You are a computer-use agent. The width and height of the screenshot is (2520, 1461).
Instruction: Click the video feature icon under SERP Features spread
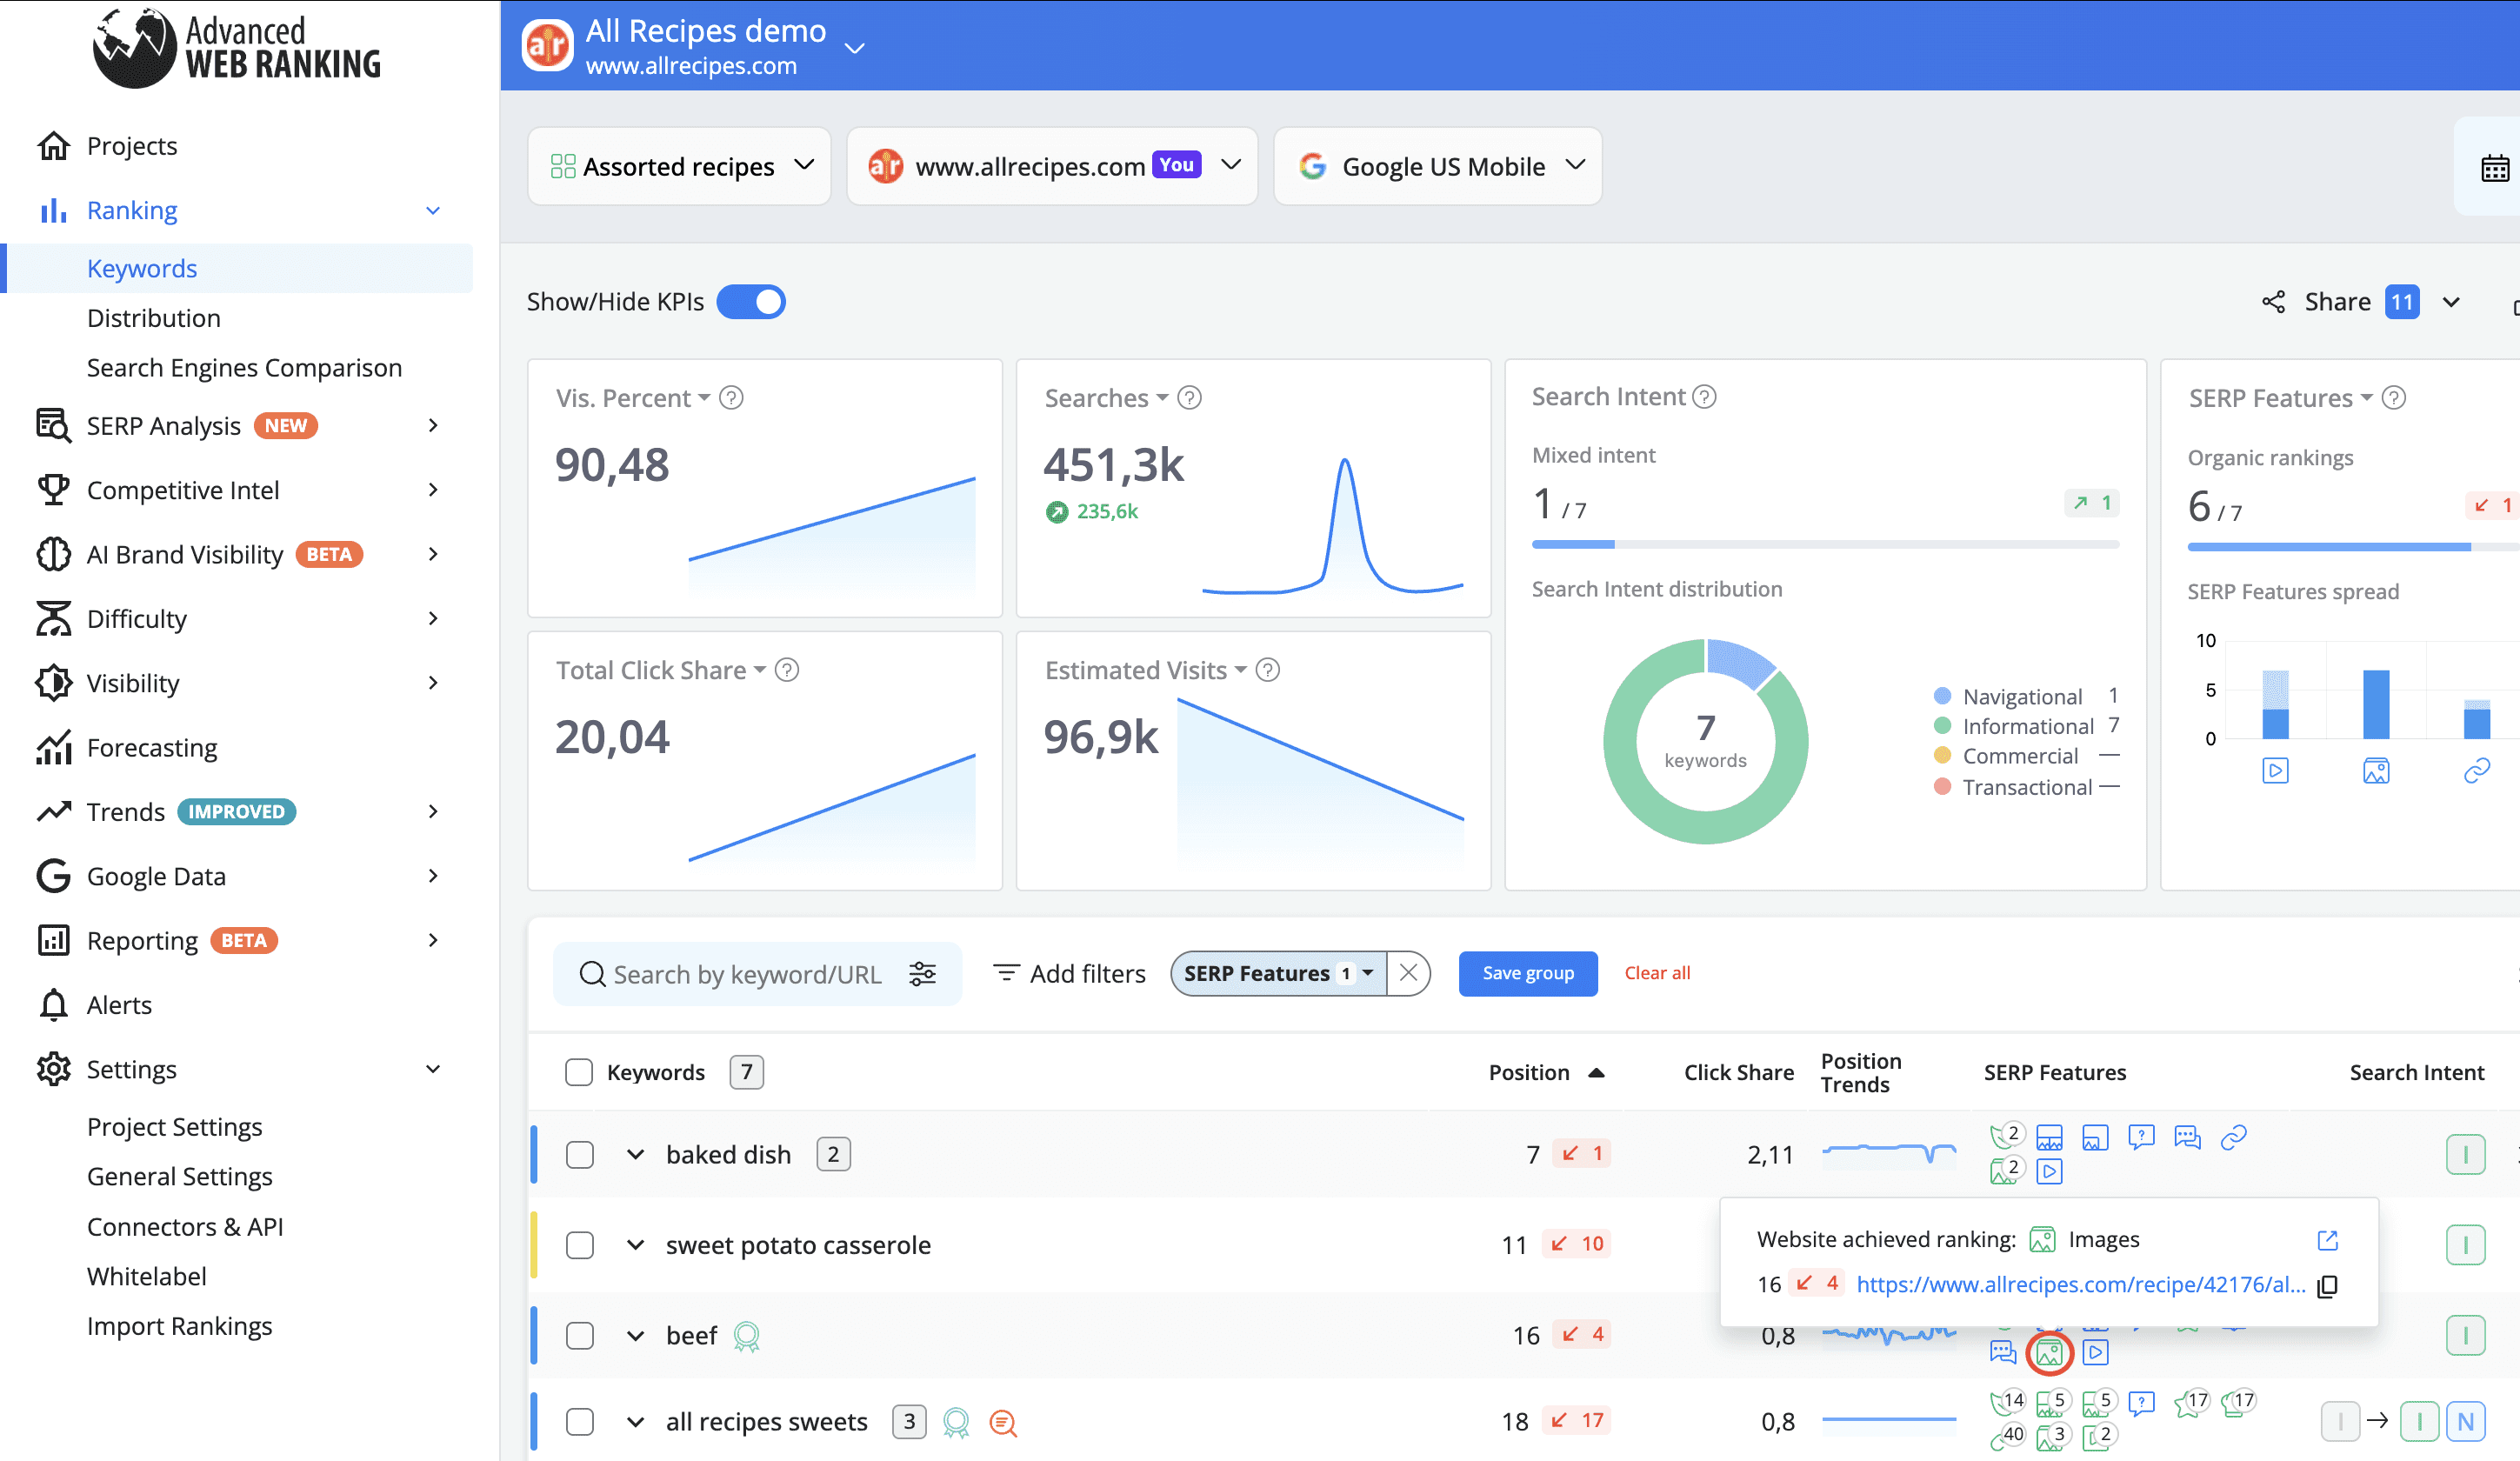pos(2275,771)
